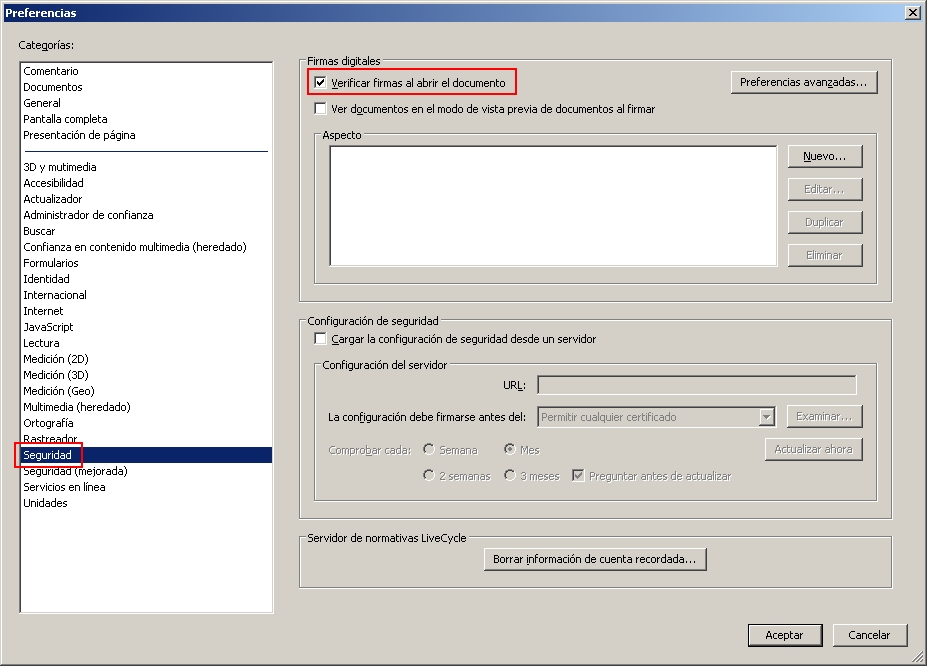
Task: Confirm preferences with 'Aceptar'
Action: coord(784,635)
